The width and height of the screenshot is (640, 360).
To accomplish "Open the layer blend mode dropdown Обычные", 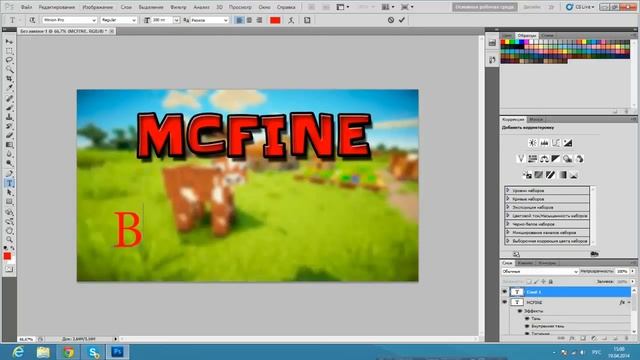I will pyautogui.click(x=540, y=271).
